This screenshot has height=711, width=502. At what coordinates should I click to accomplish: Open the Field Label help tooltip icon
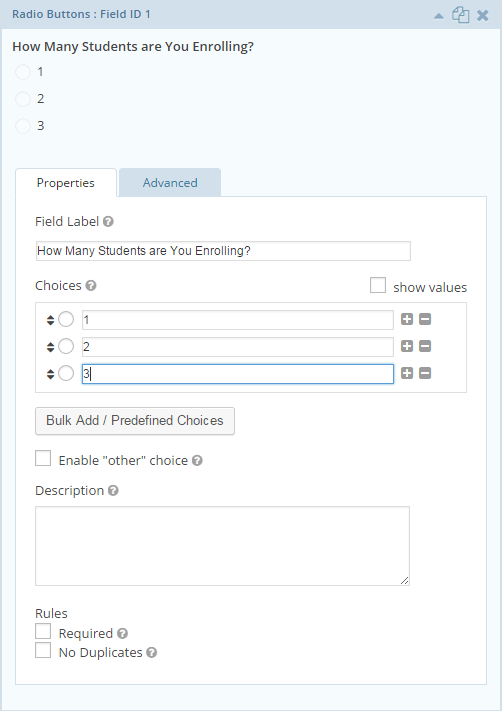point(108,222)
